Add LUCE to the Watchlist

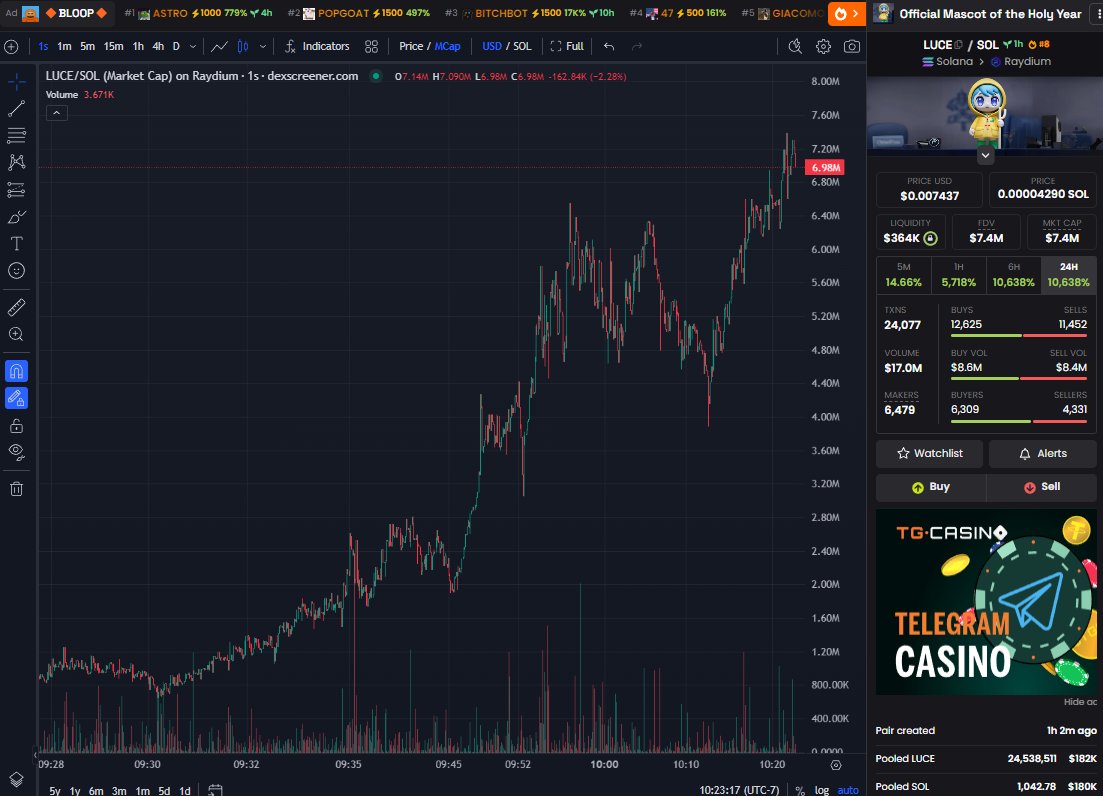click(x=928, y=454)
